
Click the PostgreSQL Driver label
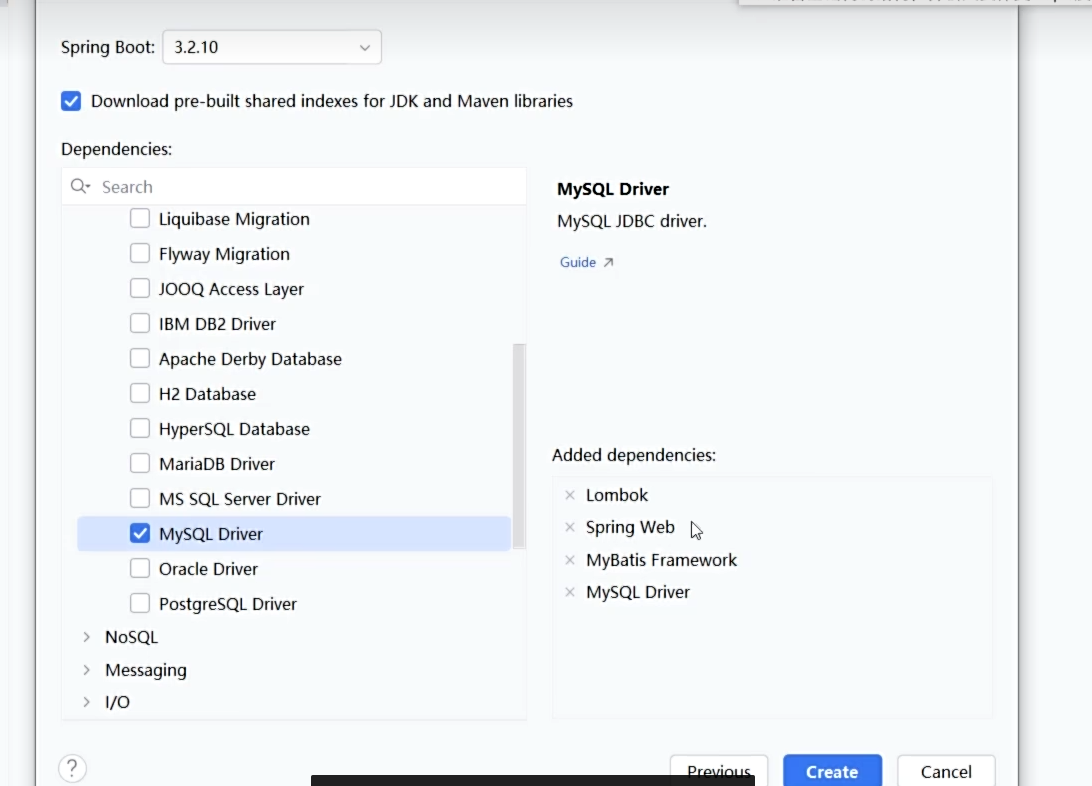point(228,604)
